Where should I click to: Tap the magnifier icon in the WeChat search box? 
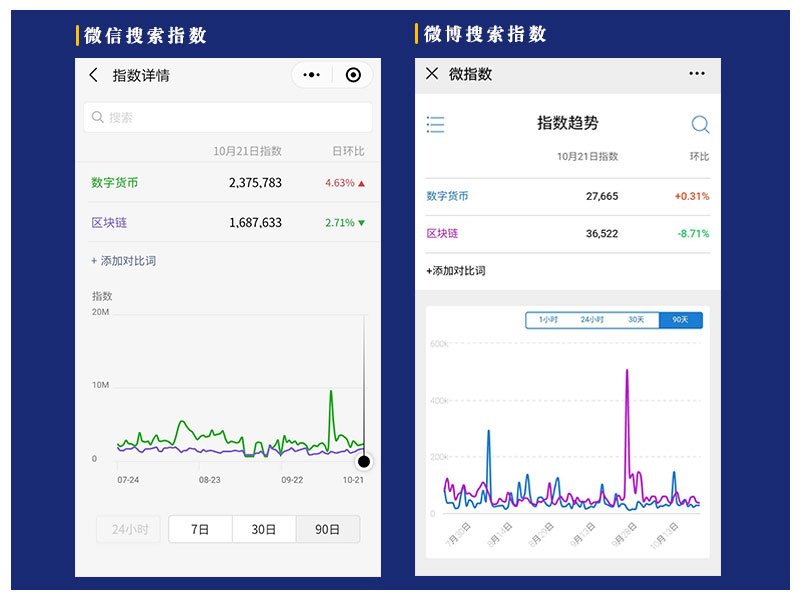tap(97, 117)
